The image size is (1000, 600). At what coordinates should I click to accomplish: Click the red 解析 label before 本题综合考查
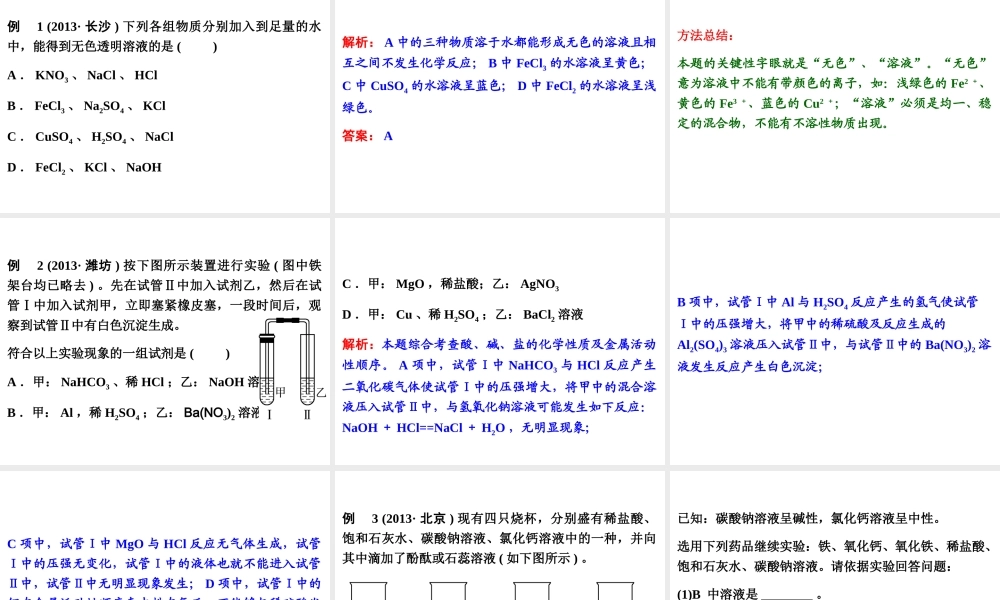click(358, 345)
